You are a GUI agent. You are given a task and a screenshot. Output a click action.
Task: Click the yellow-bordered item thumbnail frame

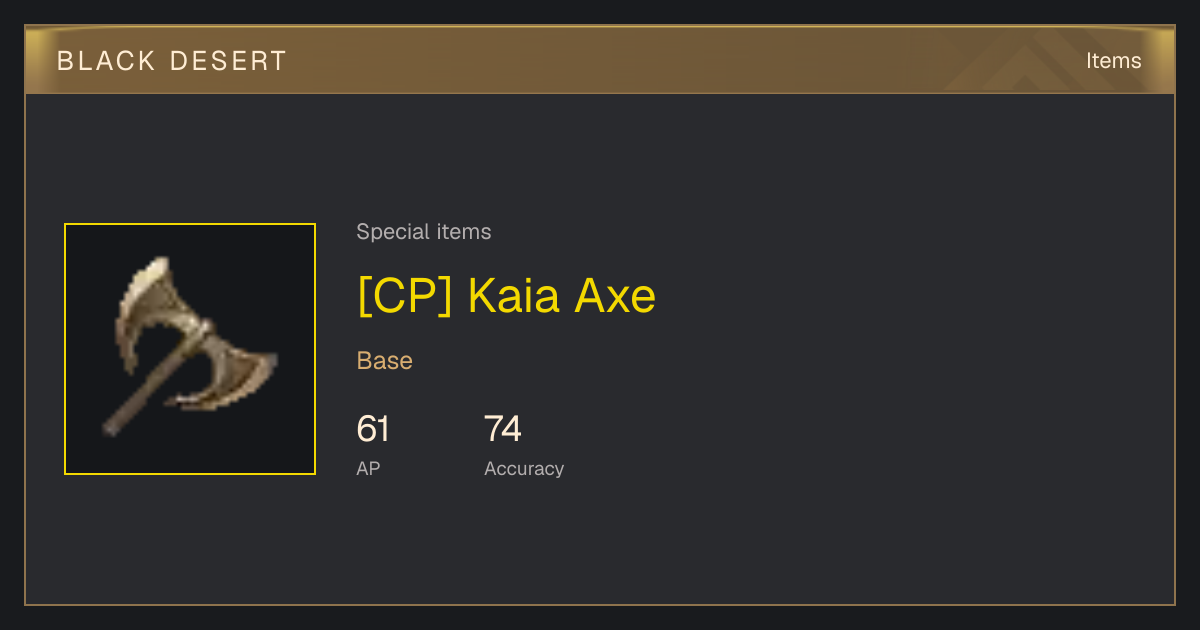pyautogui.click(x=190, y=349)
